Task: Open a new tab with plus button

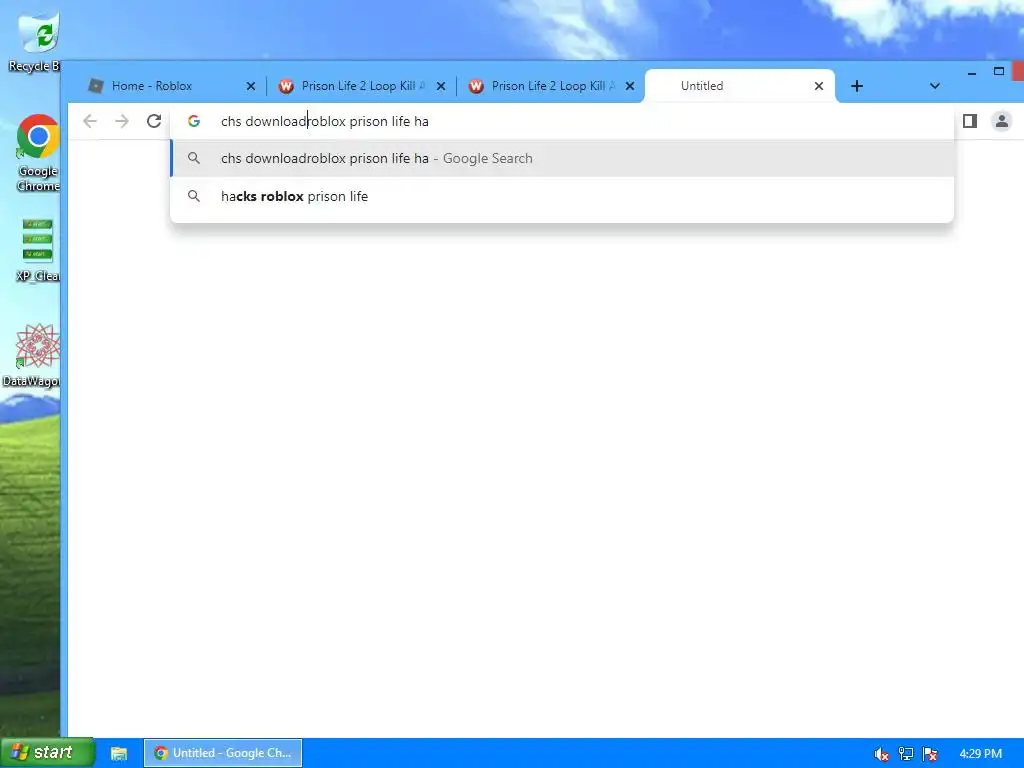Action: click(857, 86)
